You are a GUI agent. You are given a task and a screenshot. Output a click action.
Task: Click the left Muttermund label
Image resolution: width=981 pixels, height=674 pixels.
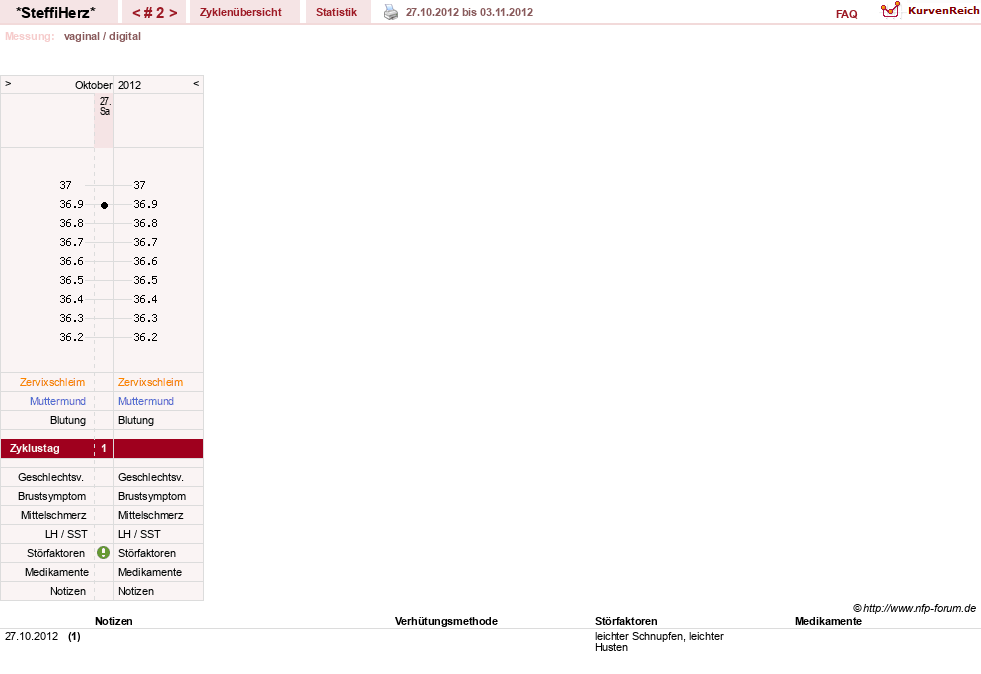[58, 401]
